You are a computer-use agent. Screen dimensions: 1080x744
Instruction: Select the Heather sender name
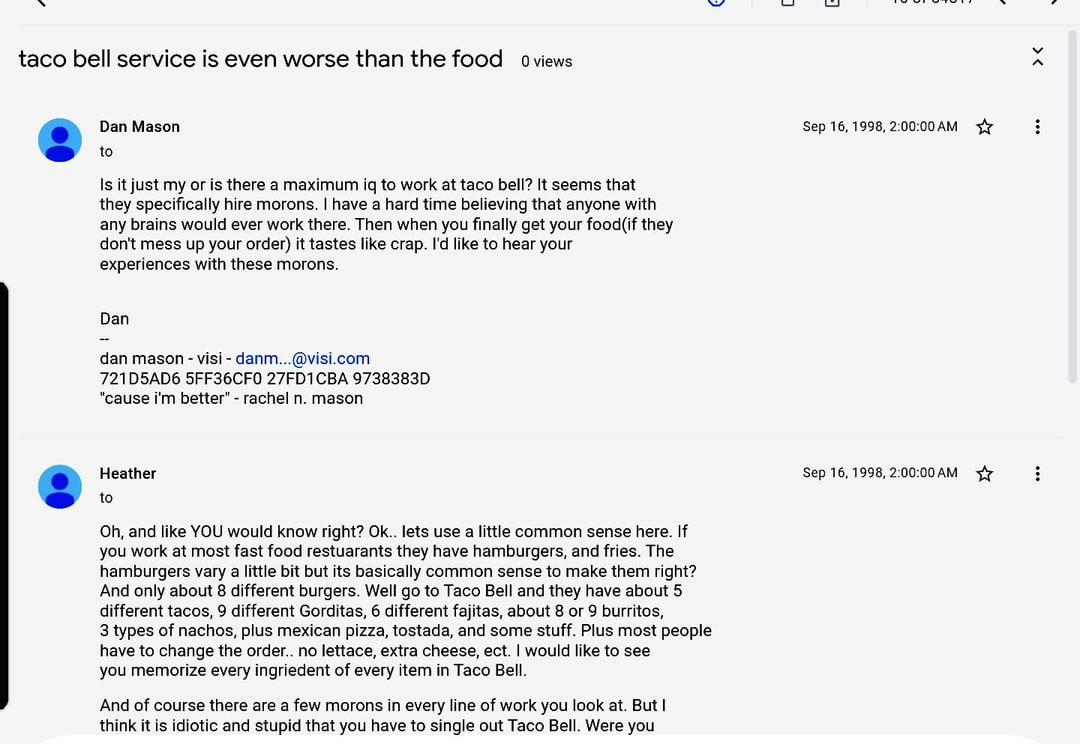(x=128, y=473)
